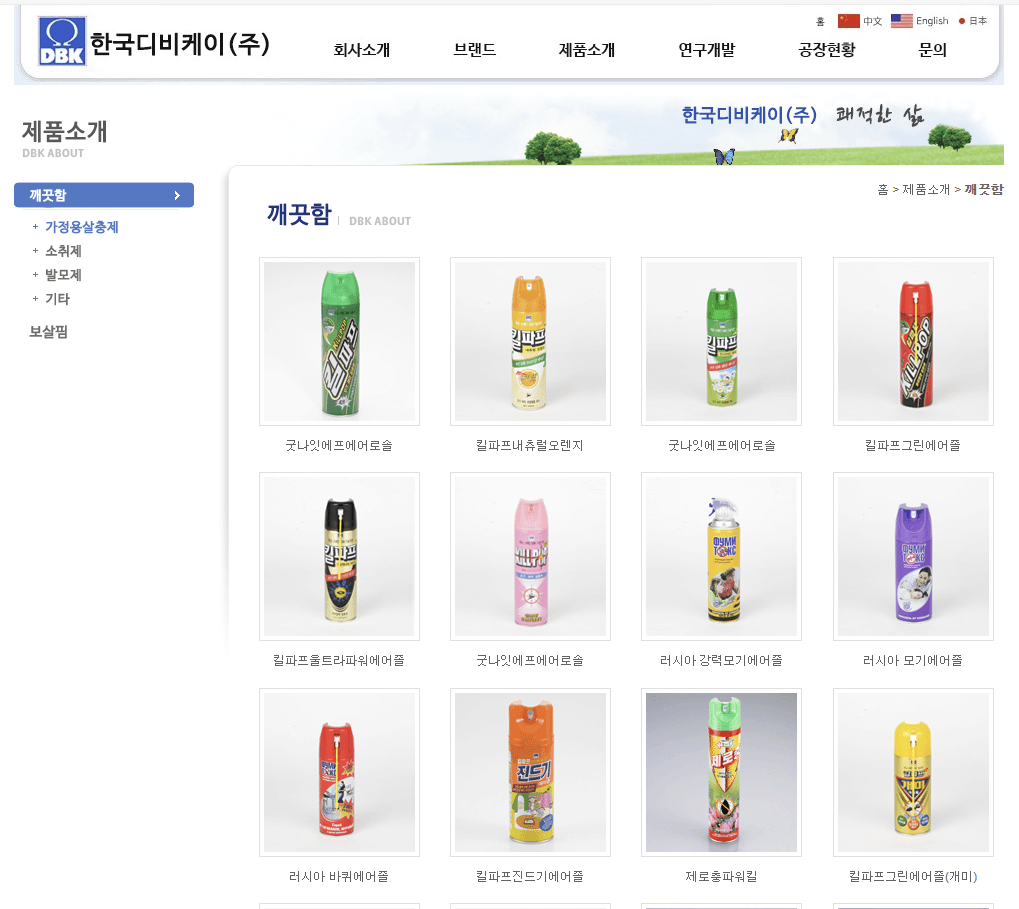Screen dimensions: 1019x909
Task: Select the 보살핌 sidebar item
Action: click(x=48, y=331)
